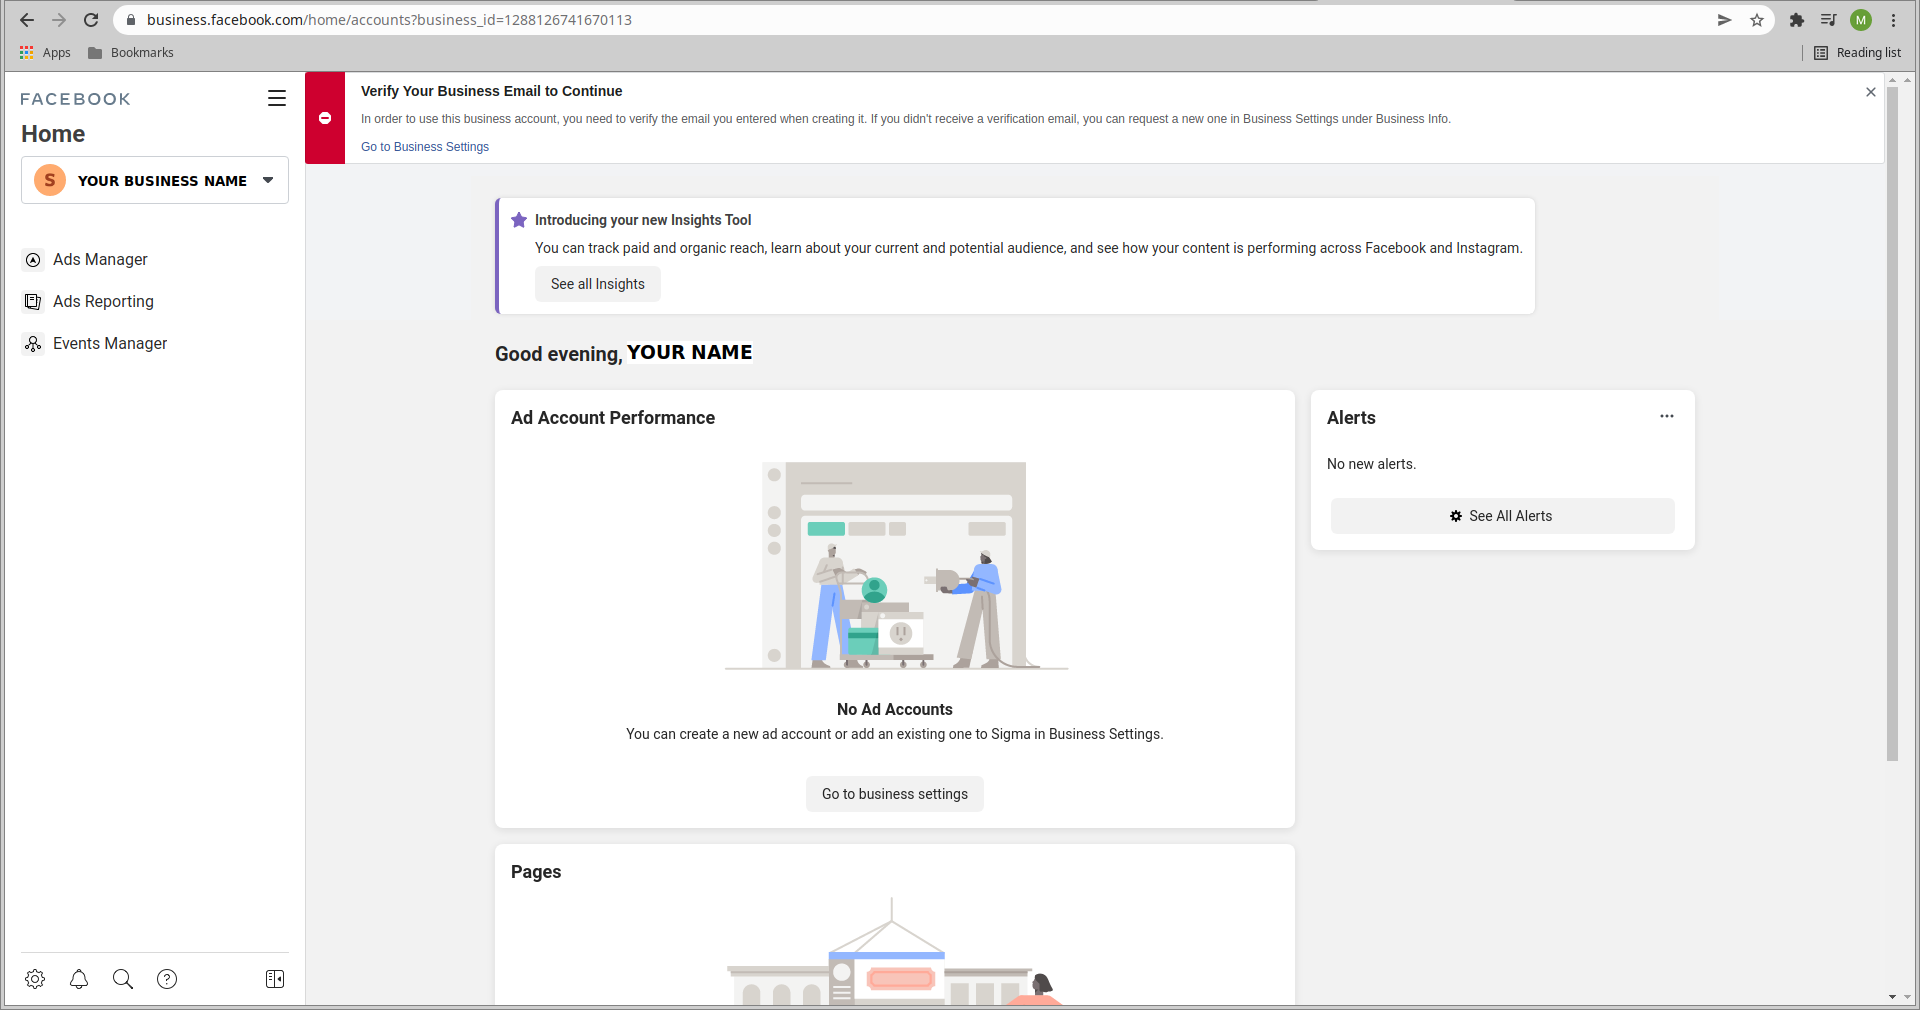Click the 'No new alerts.' text
Image resolution: width=1920 pixels, height=1010 pixels.
coord(1371,464)
